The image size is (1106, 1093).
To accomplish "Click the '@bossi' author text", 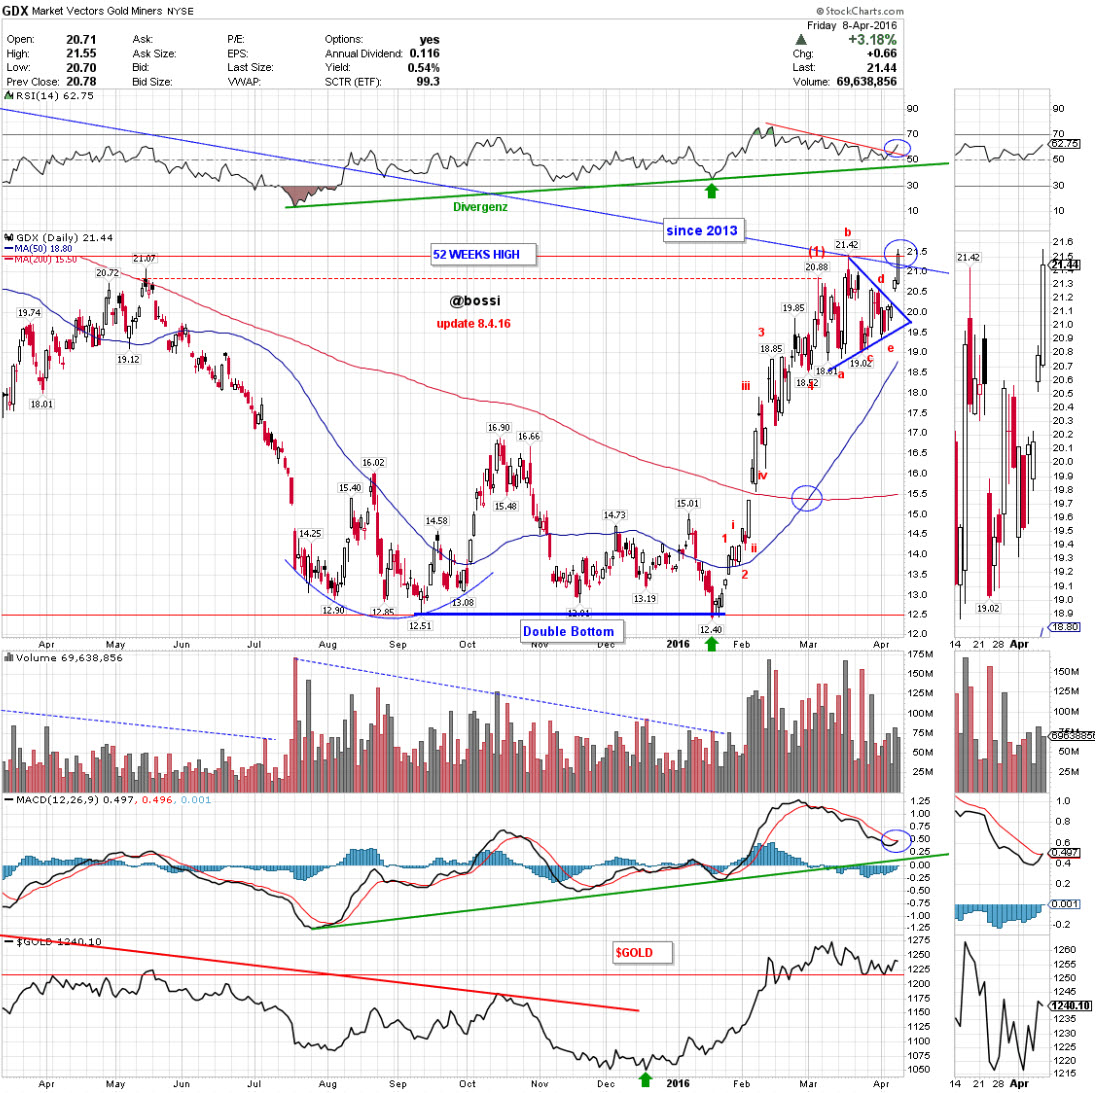I will point(475,301).
